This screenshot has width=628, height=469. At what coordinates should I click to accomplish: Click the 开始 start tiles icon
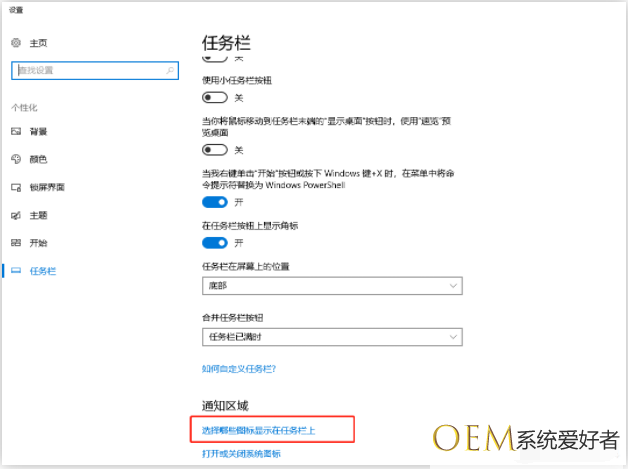[16, 243]
